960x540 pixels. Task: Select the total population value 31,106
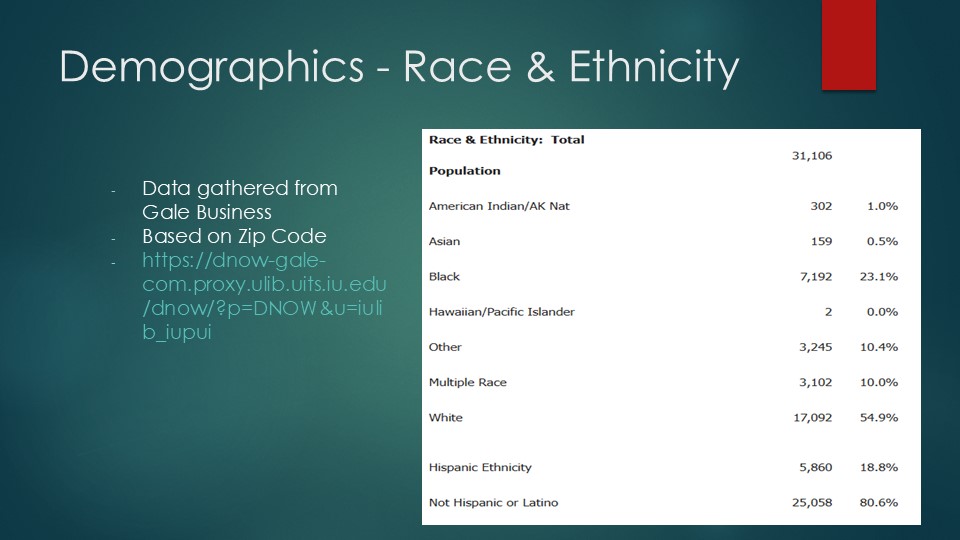tap(812, 156)
